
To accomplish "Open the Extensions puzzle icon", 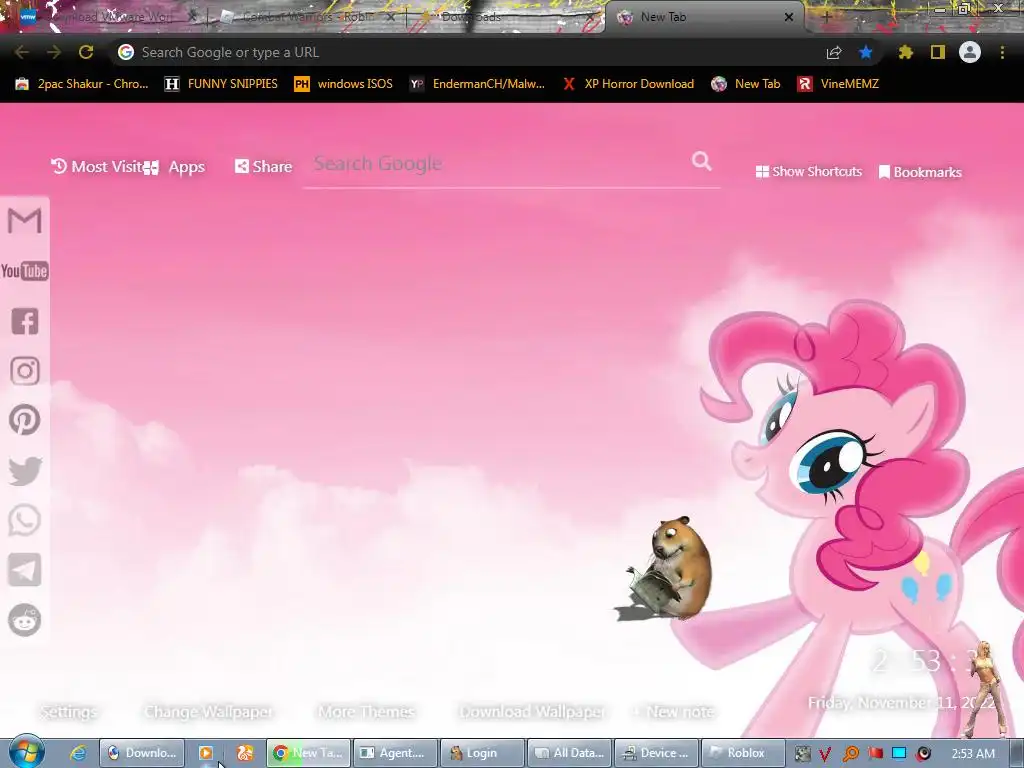I will [905, 52].
